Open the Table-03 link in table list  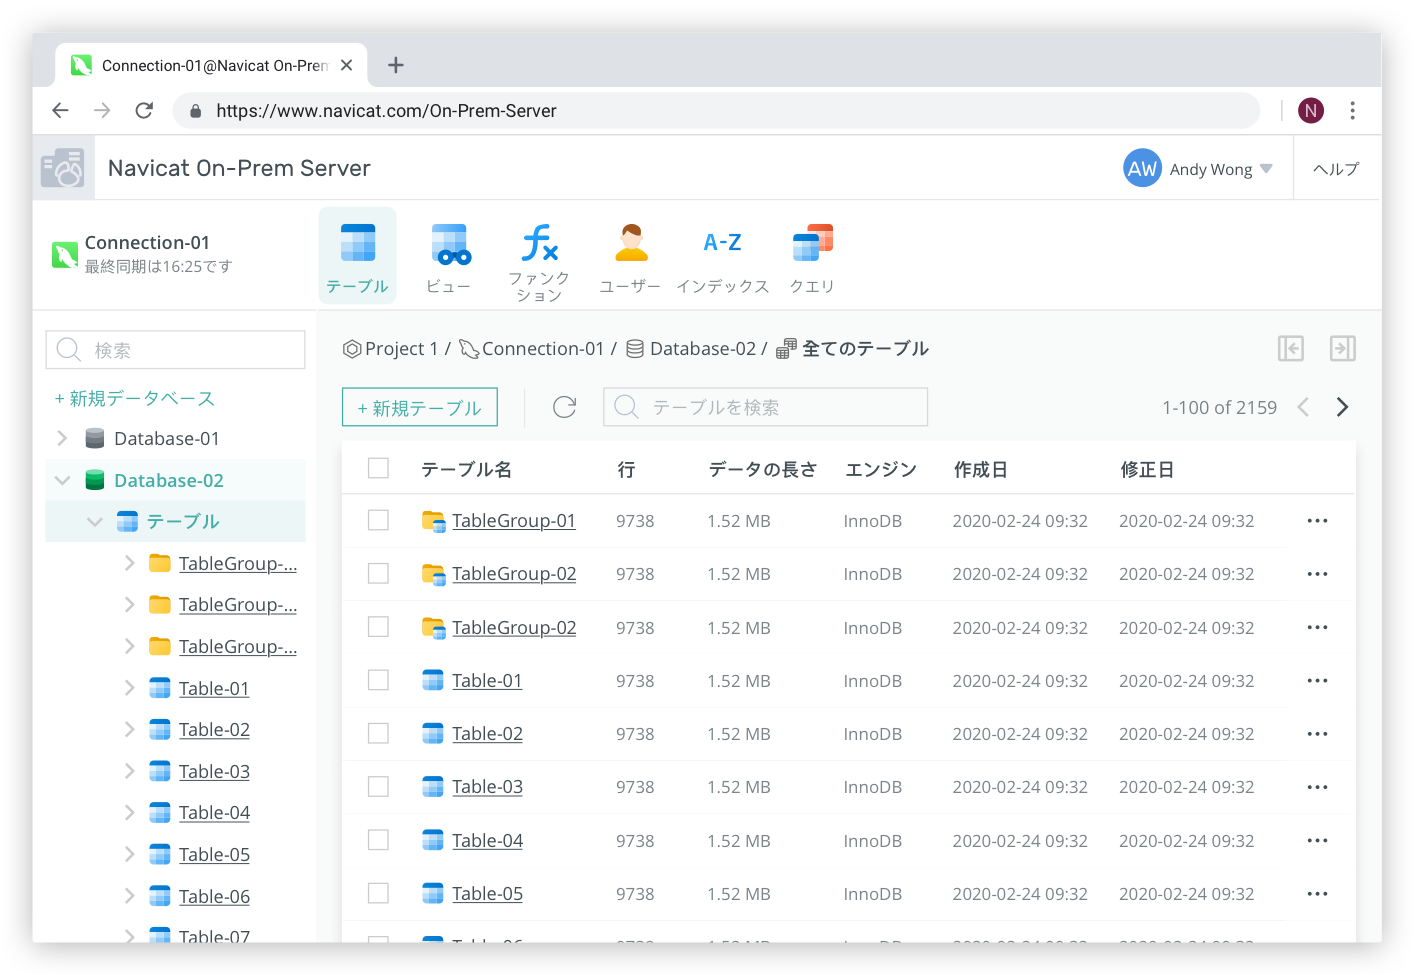(487, 787)
